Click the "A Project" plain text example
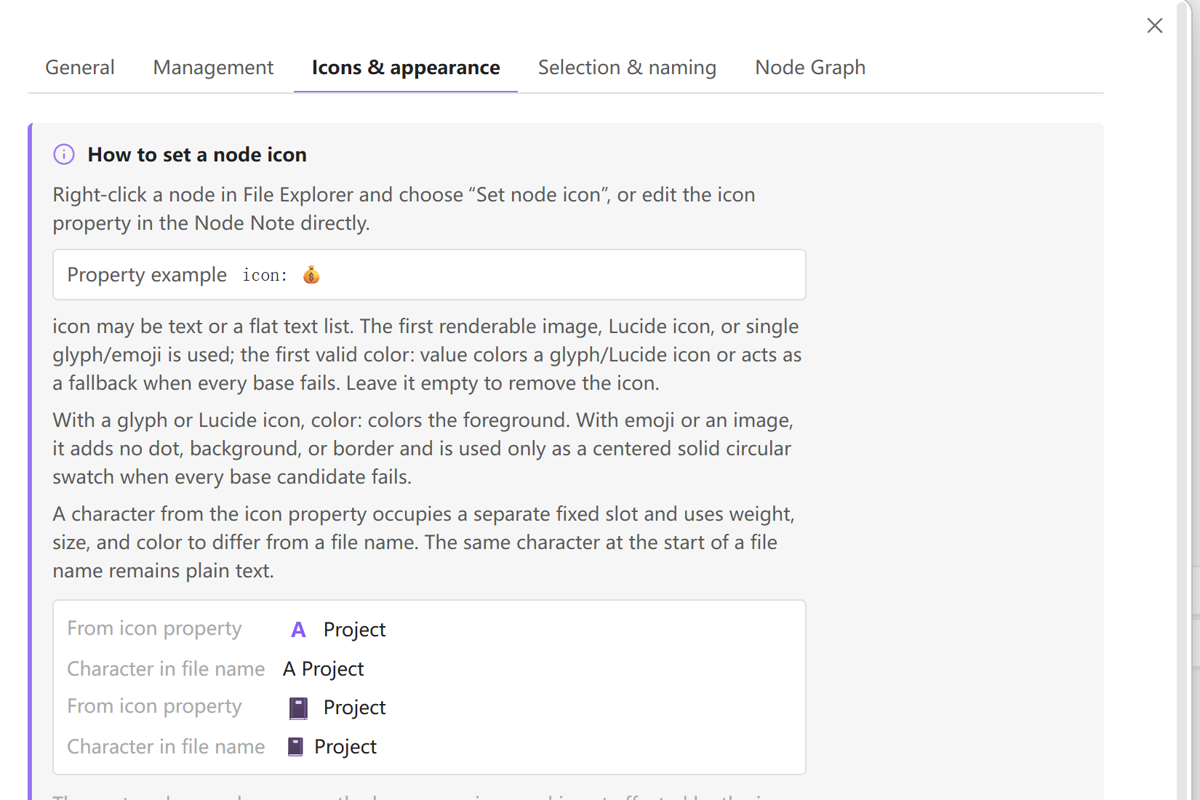This screenshot has width=1200, height=800. 323,668
